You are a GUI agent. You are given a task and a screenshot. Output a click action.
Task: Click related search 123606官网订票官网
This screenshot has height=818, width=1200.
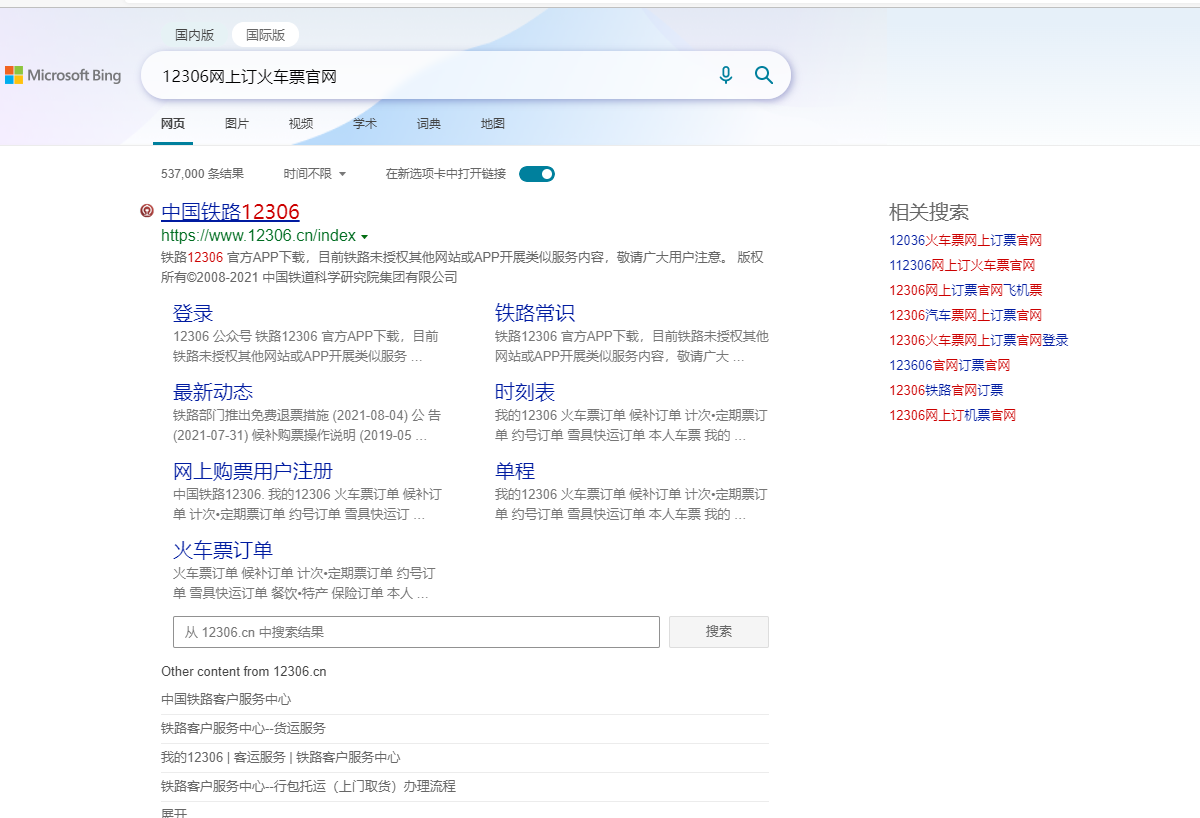(950, 365)
